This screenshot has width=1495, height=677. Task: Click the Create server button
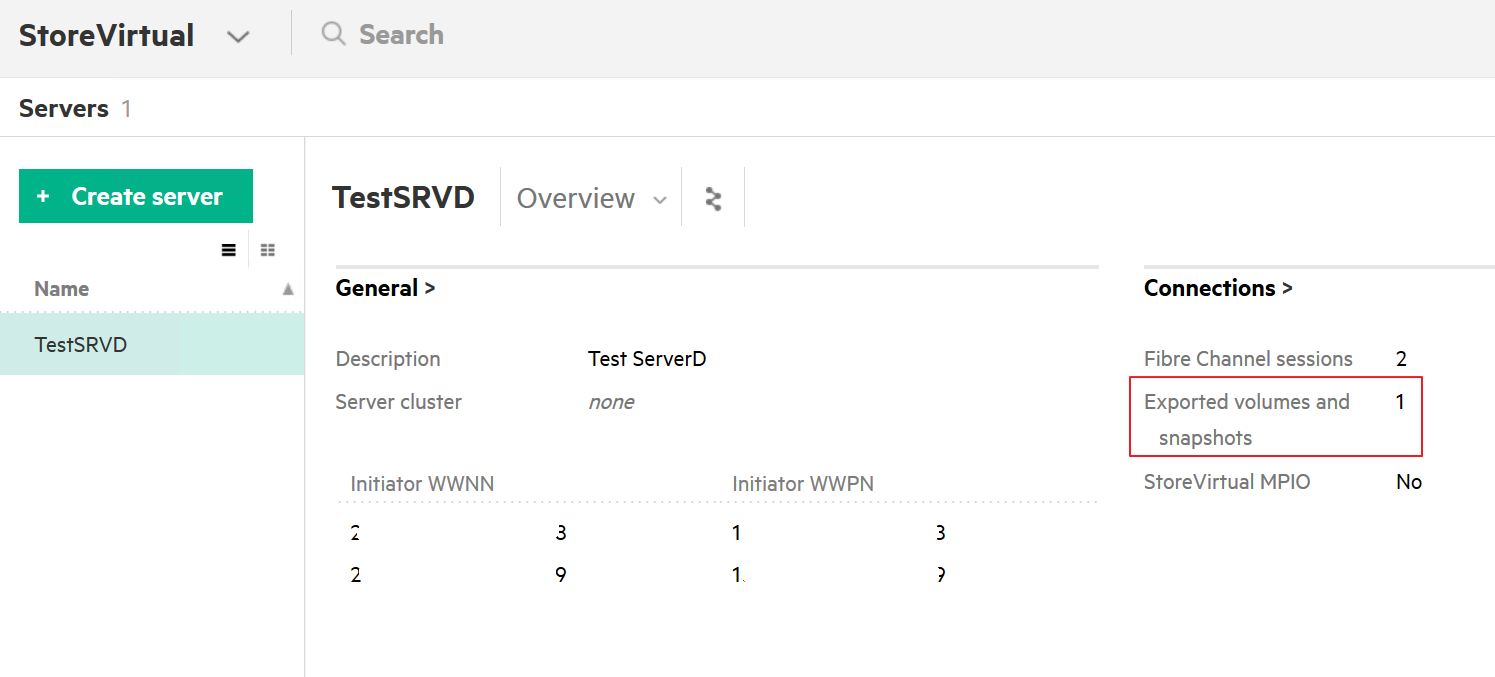(136, 196)
